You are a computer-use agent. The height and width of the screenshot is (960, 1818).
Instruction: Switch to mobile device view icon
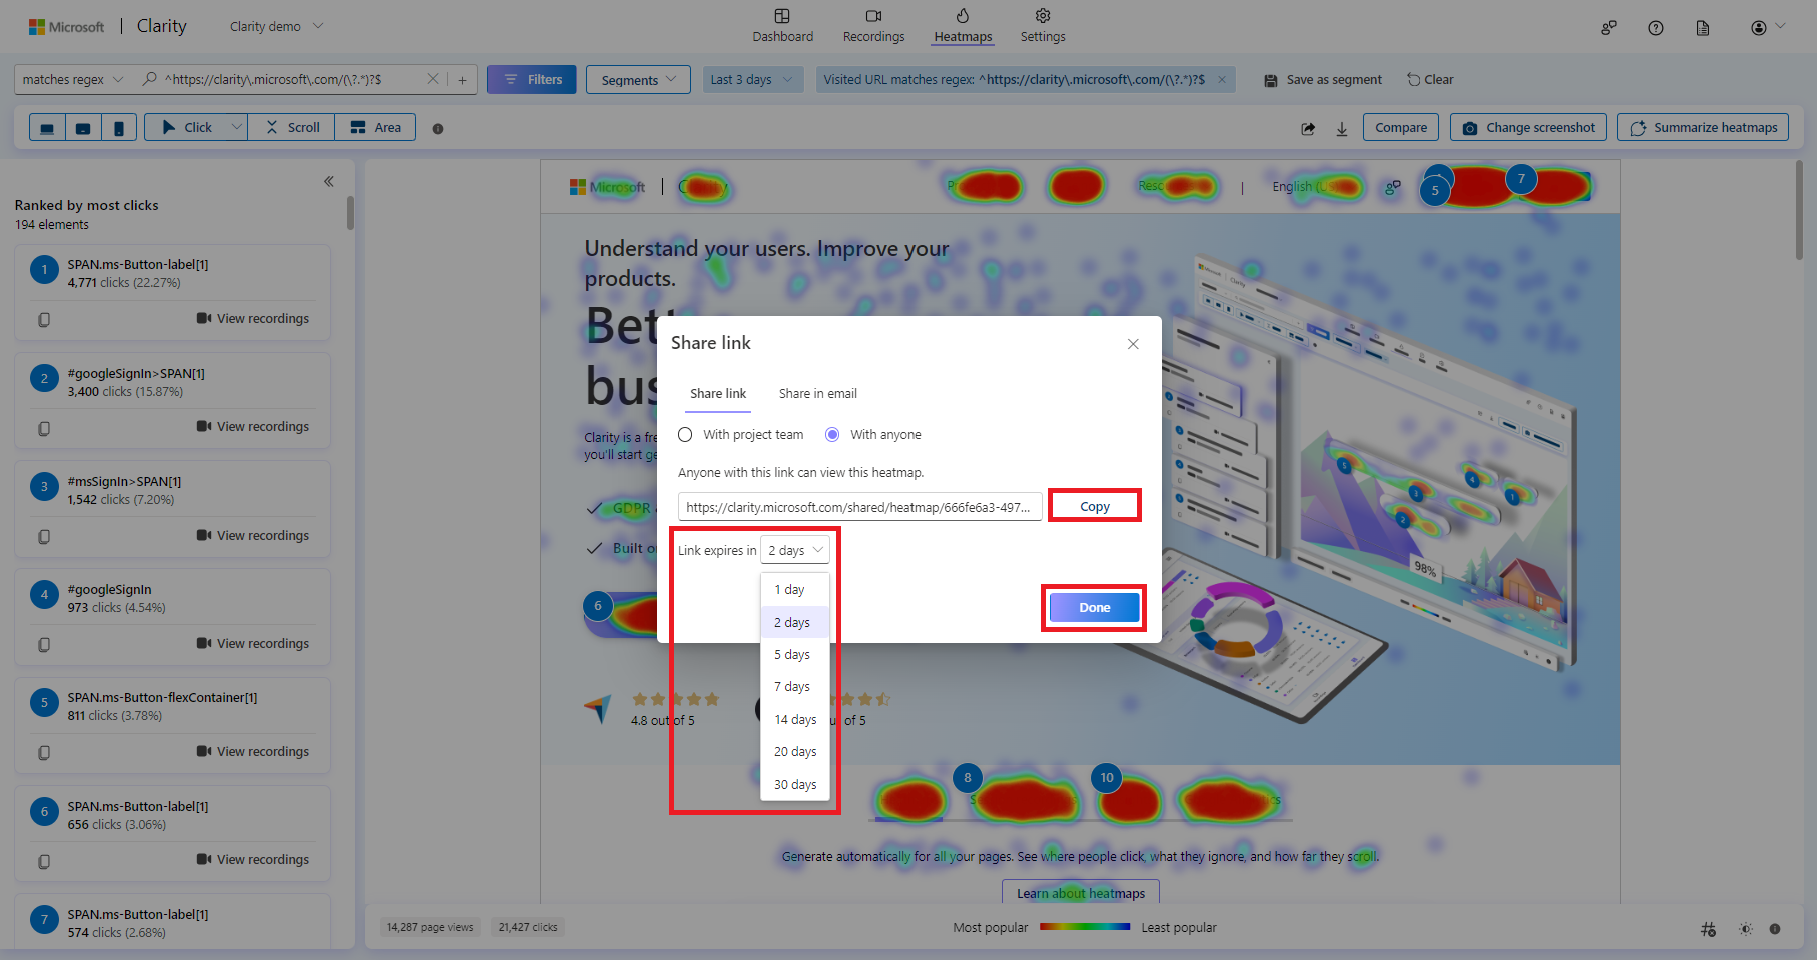(x=119, y=128)
